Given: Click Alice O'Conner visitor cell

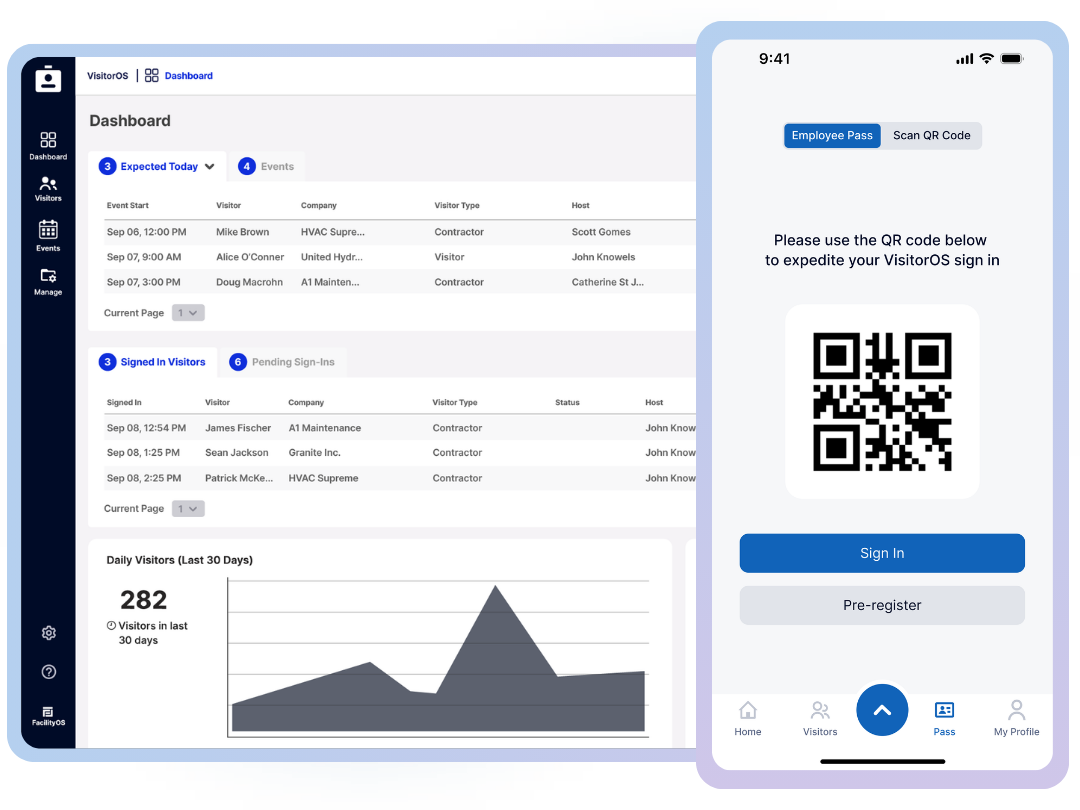Looking at the screenshot, I should [x=250, y=257].
